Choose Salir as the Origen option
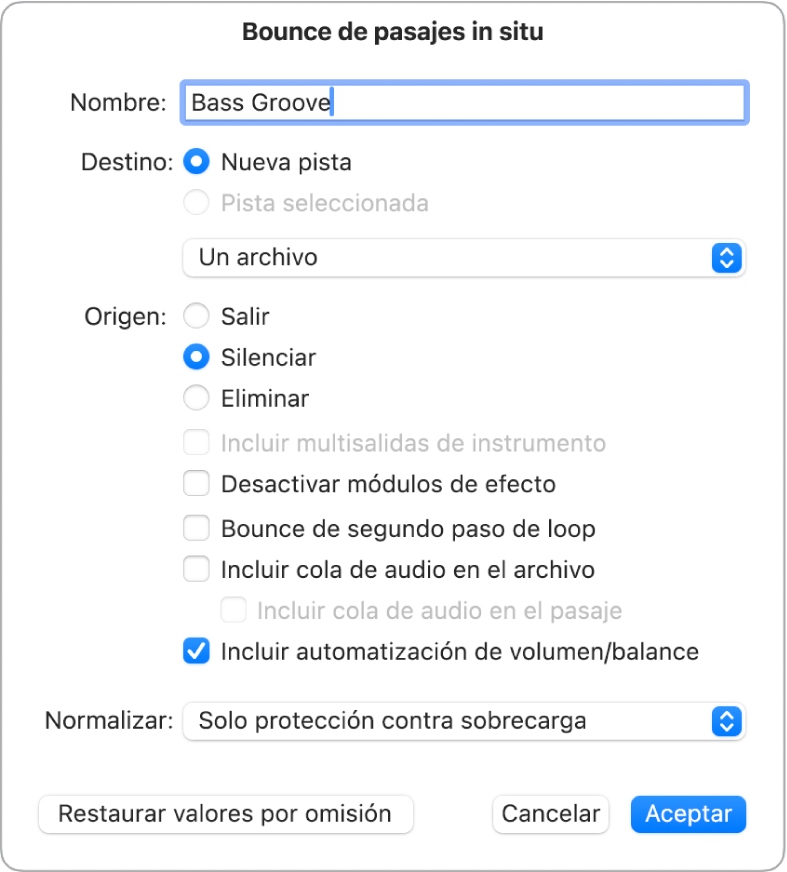Image resolution: width=787 pixels, height=872 pixels. coord(197,317)
